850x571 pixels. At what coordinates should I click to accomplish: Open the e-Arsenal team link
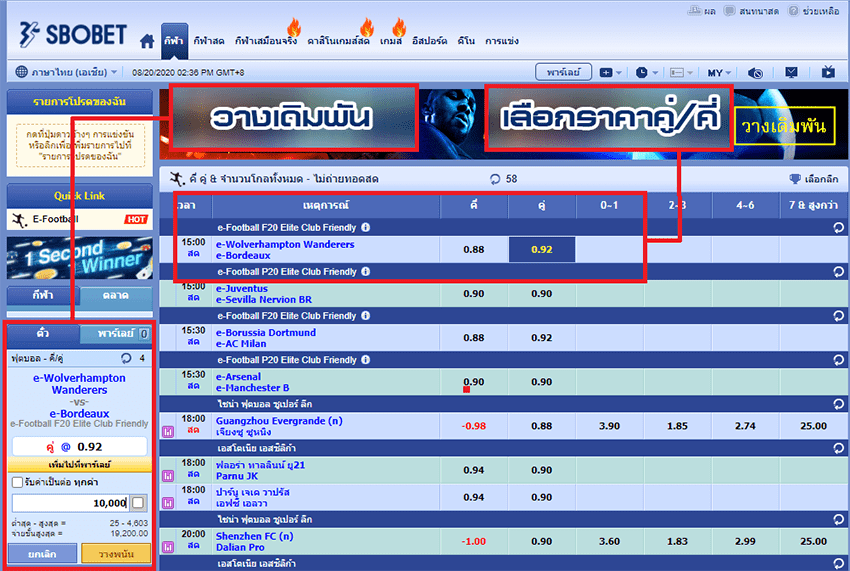coord(239,376)
